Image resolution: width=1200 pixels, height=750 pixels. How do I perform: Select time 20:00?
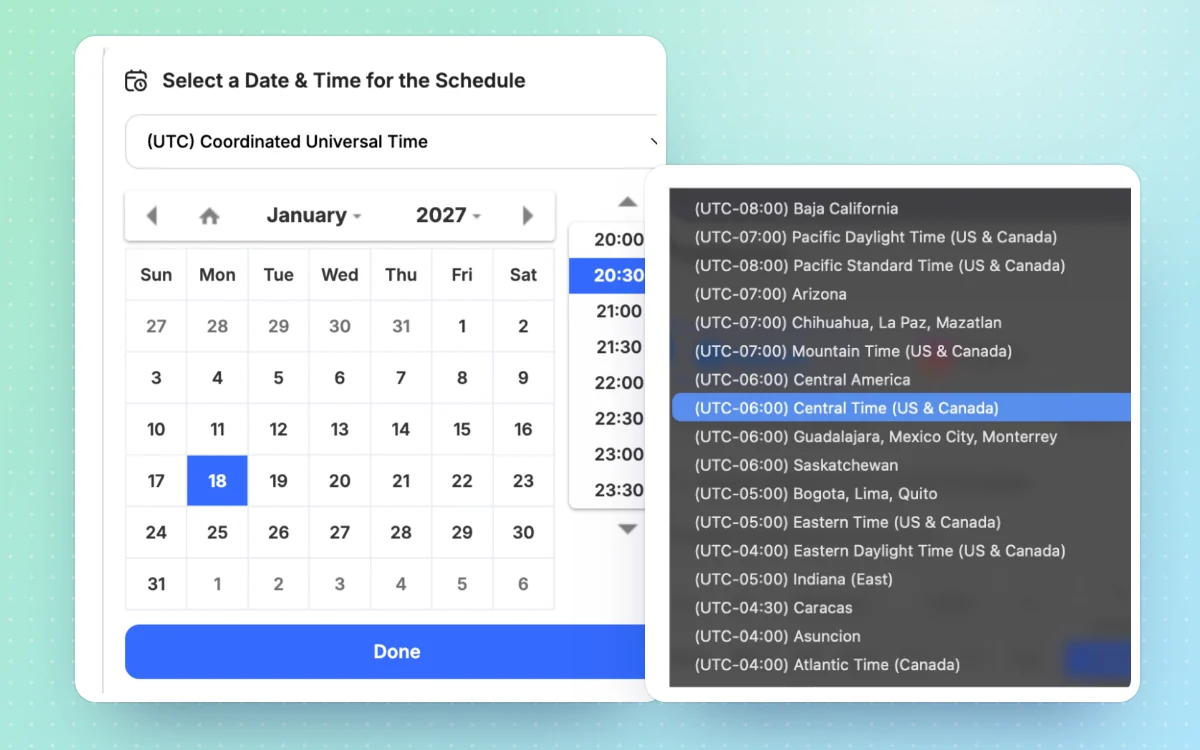coord(608,240)
